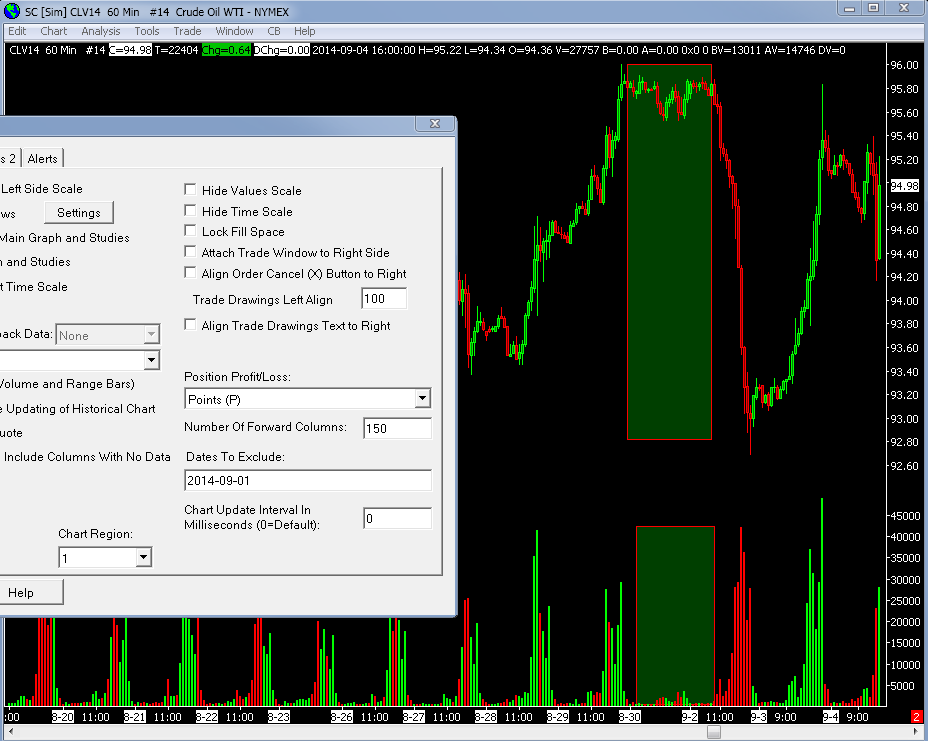928x741 pixels.
Task: Check Align Trade Drawings Text to Right
Action: pos(190,324)
